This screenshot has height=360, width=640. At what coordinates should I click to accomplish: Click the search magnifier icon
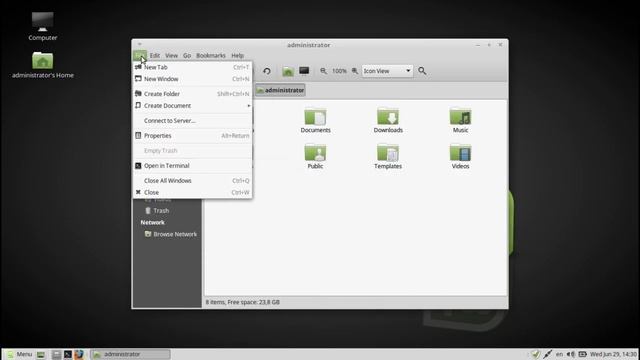tap(422, 71)
